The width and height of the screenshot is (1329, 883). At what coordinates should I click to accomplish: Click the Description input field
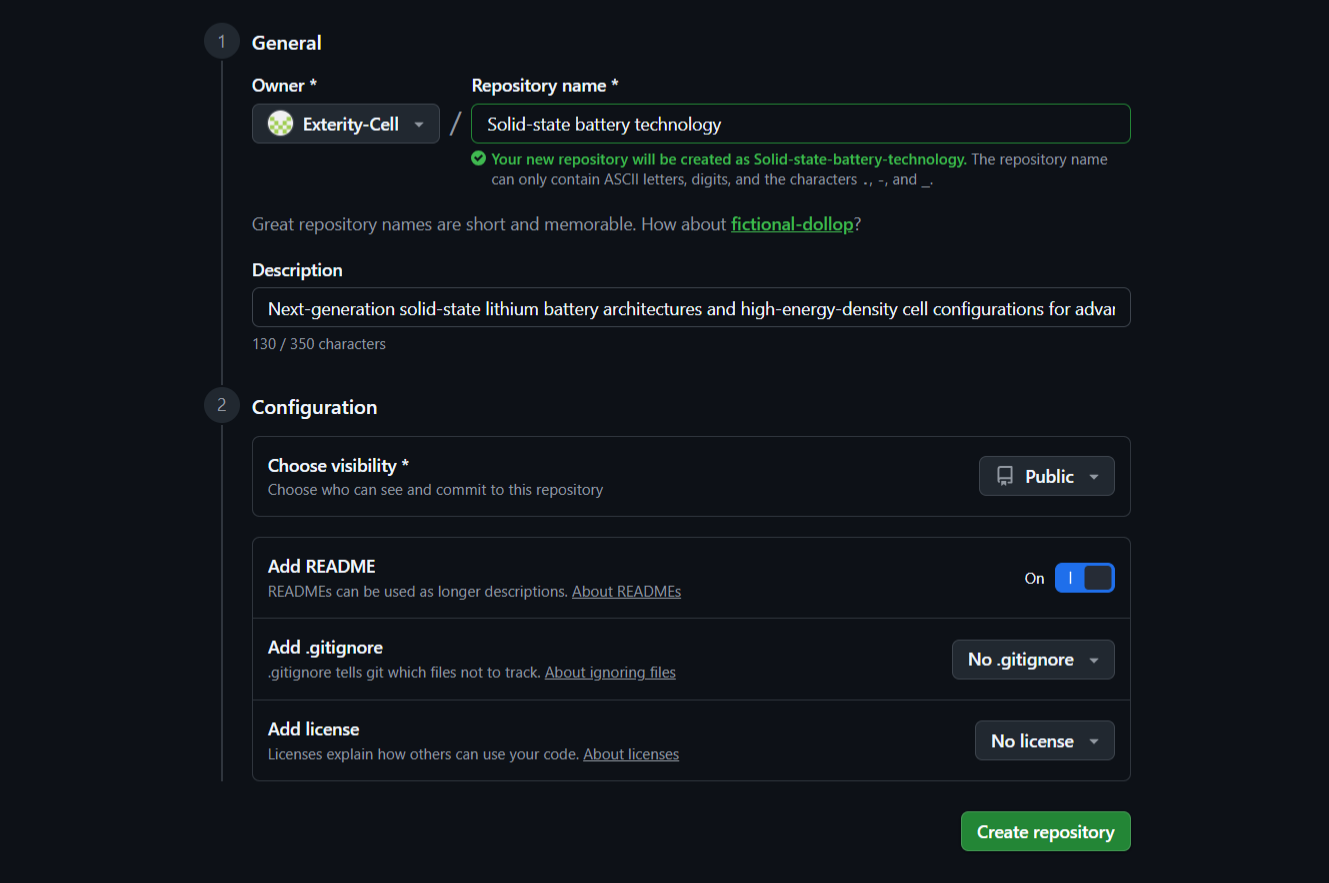[691, 309]
